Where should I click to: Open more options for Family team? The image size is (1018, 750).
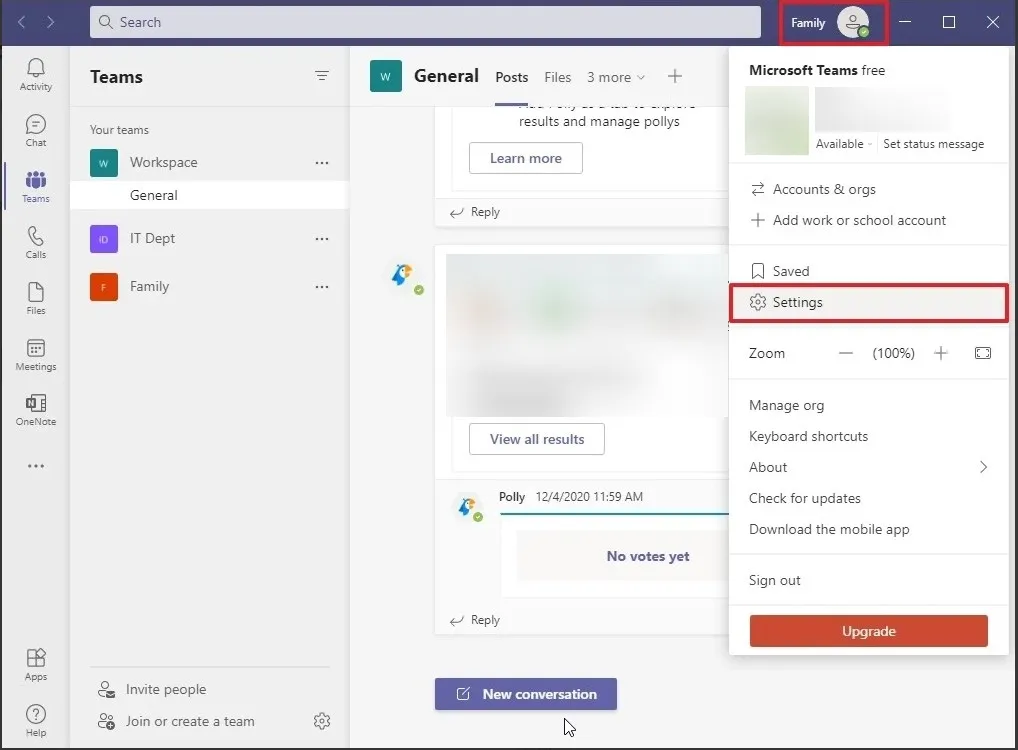(x=321, y=286)
